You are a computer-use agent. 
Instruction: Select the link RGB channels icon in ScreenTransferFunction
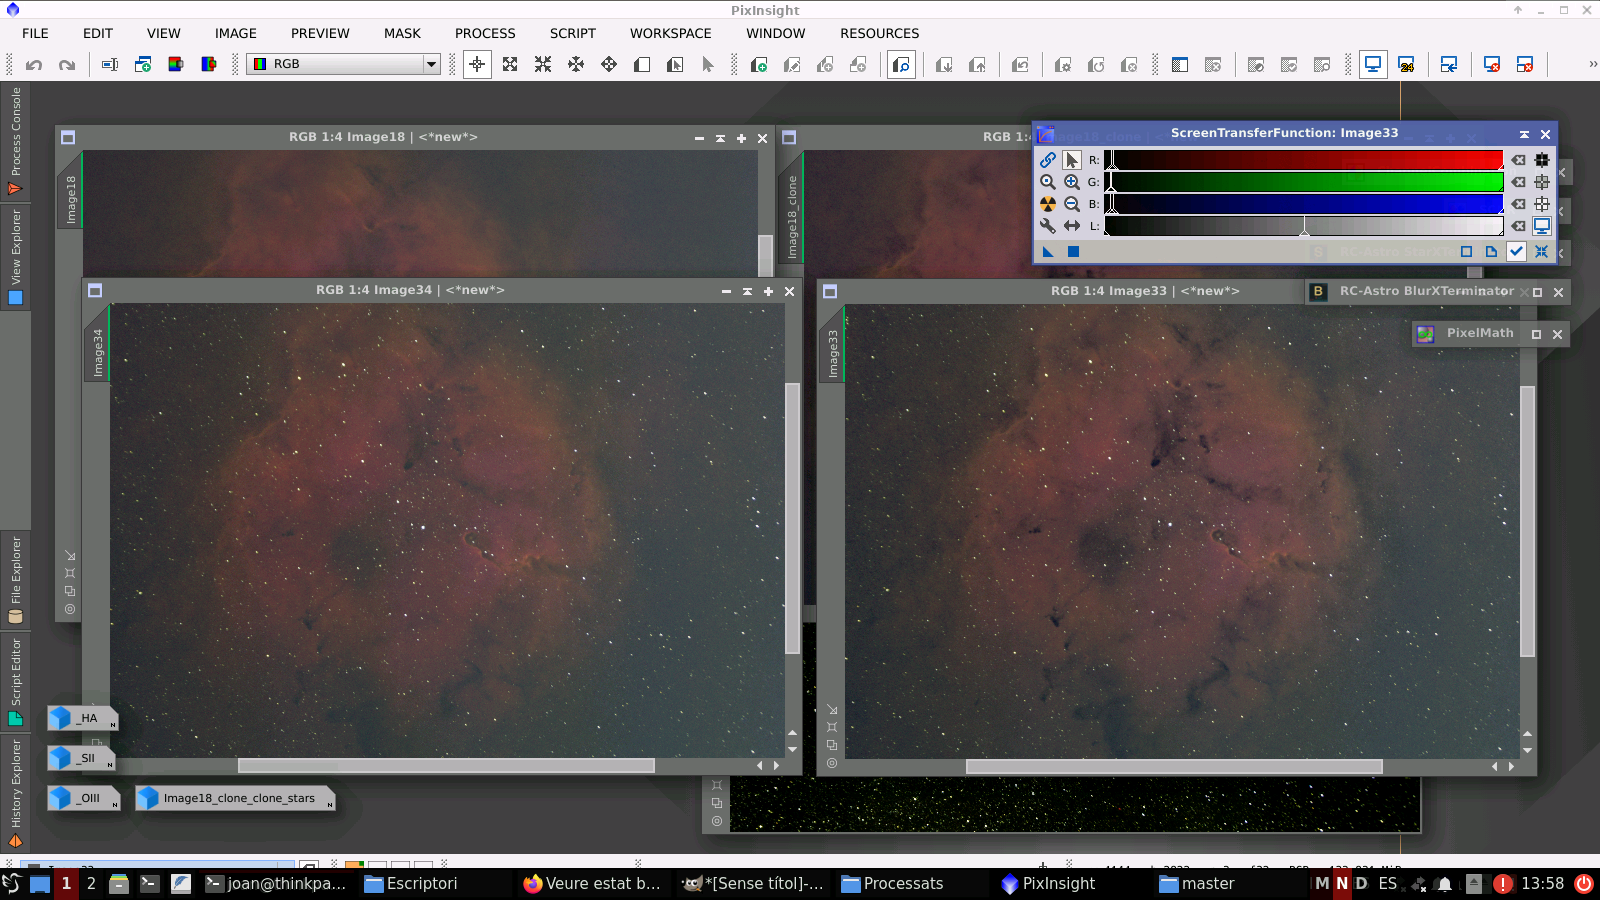[x=1048, y=160]
